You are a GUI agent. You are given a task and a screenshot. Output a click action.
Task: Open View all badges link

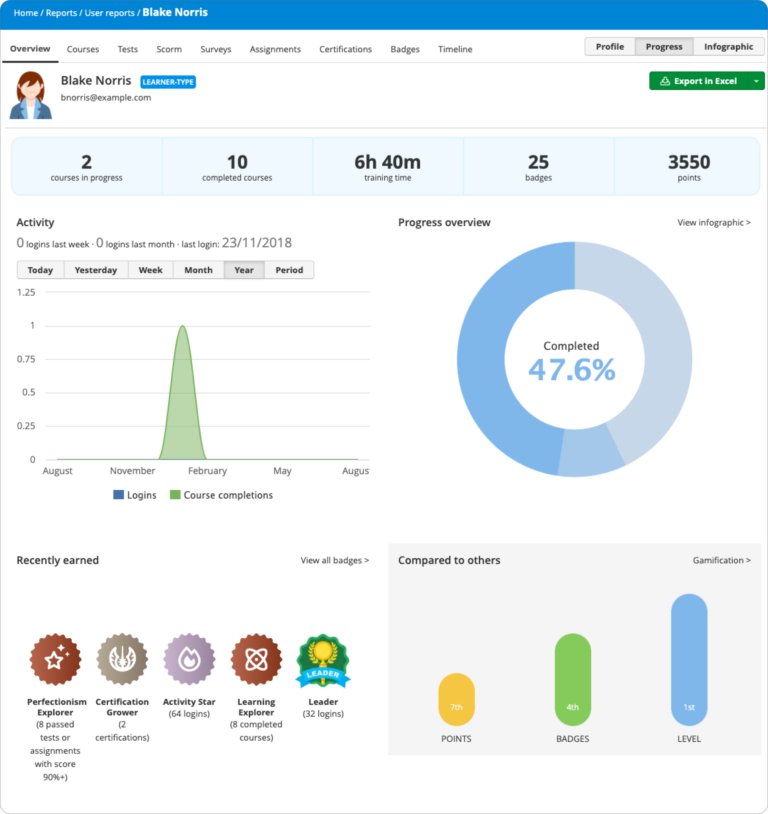[334, 561]
